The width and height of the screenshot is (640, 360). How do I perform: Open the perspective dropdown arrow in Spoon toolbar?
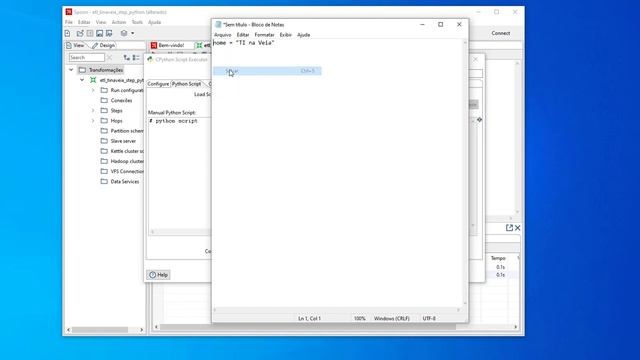pyautogui.click(x=132, y=33)
